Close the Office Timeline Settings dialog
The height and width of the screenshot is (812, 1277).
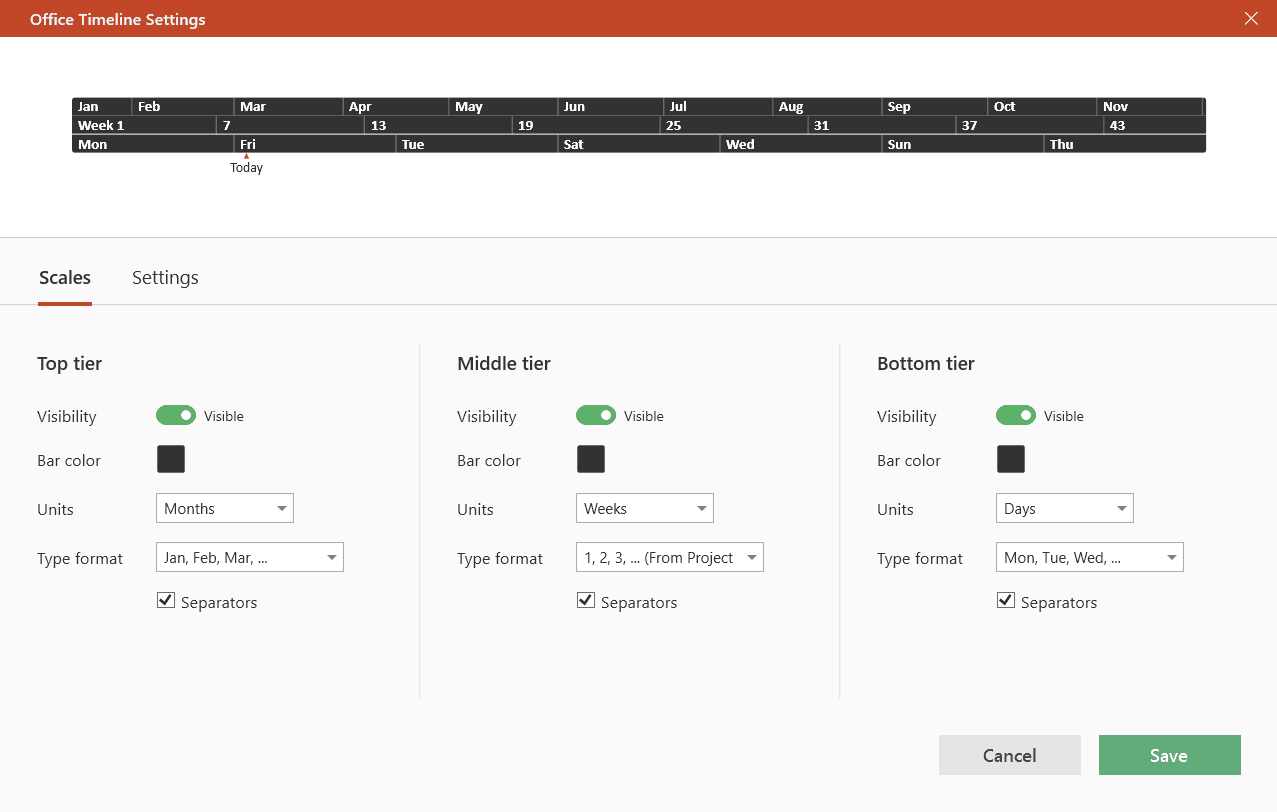(x=1251, y=18)
